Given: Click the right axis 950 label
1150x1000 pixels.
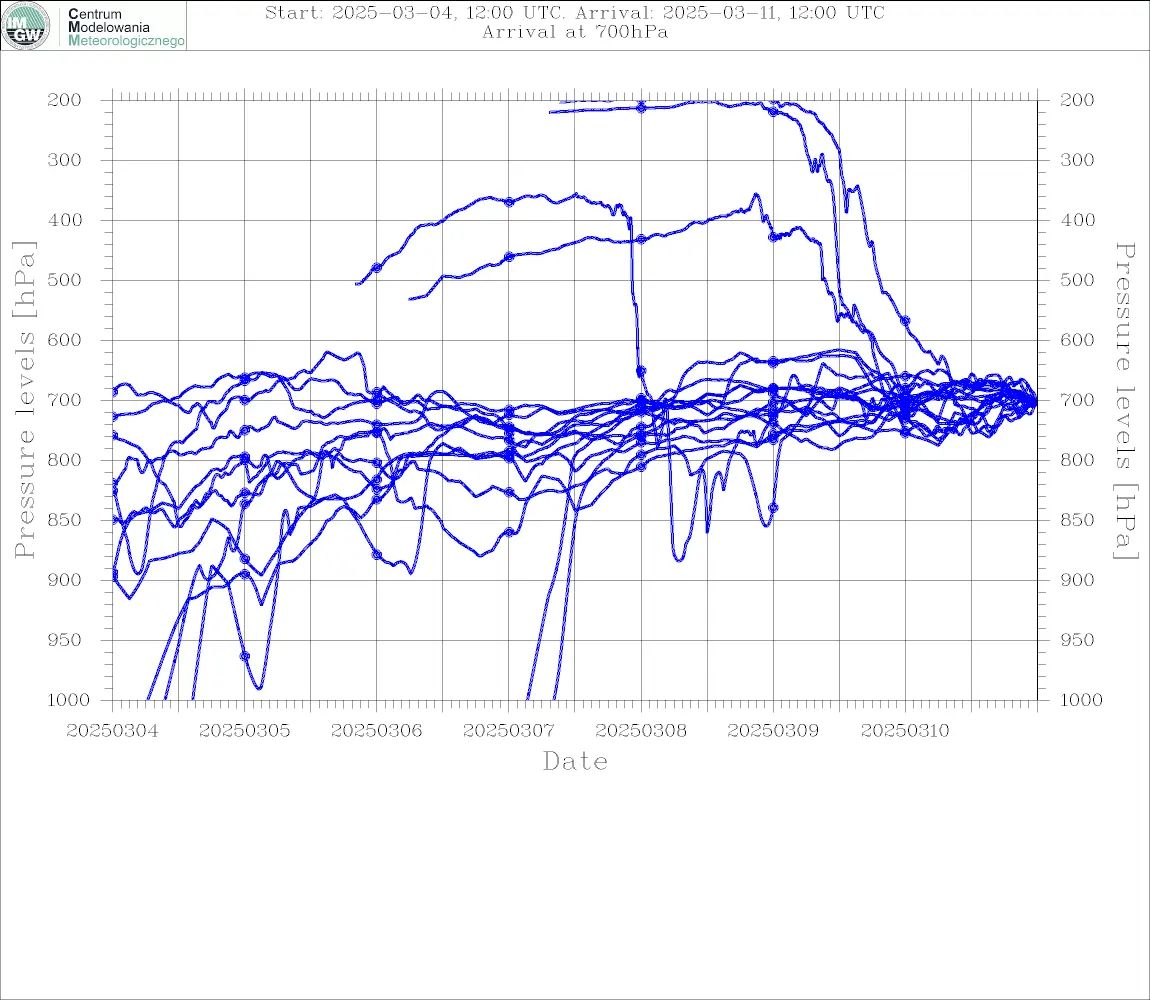Looking at the screenshot, I should click(x=1077, y=640).
